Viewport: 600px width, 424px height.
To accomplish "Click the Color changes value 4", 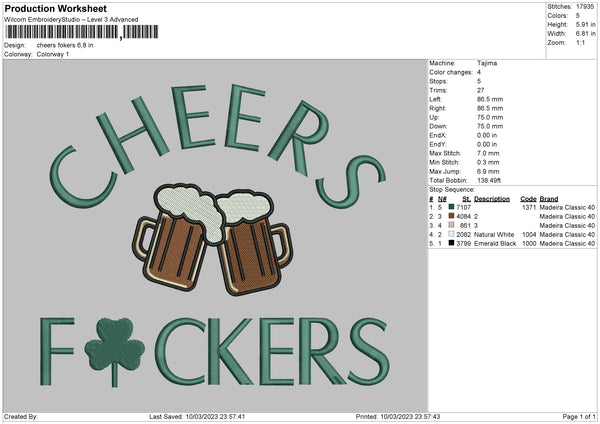I will (479, 72).
